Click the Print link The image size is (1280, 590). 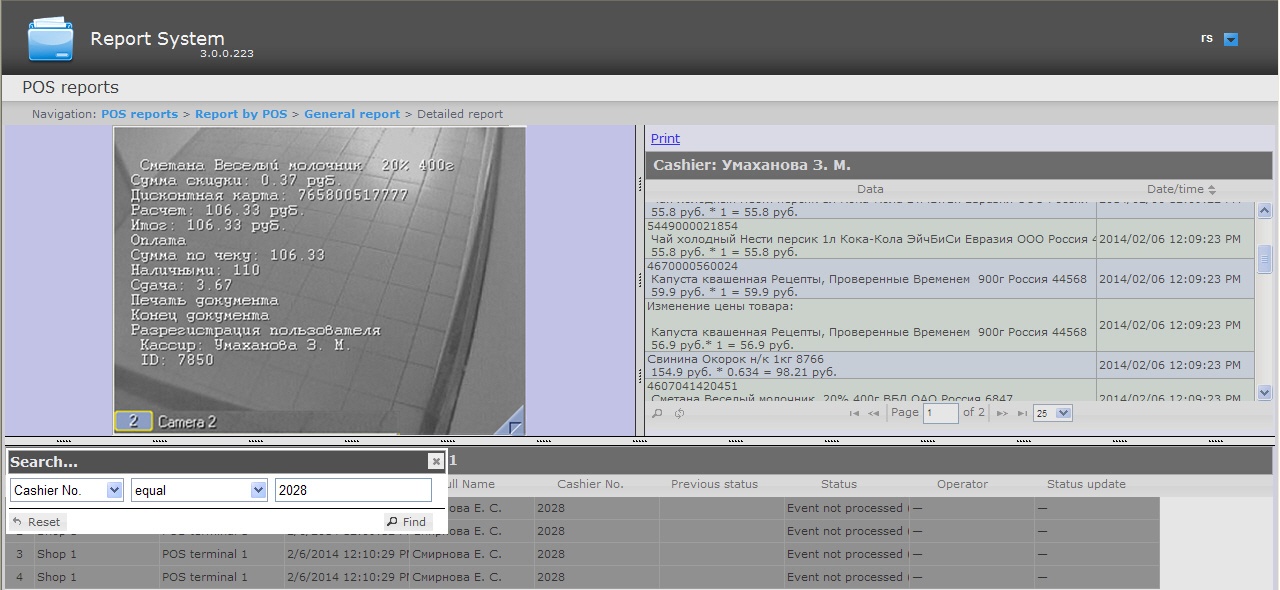[665, 139]
